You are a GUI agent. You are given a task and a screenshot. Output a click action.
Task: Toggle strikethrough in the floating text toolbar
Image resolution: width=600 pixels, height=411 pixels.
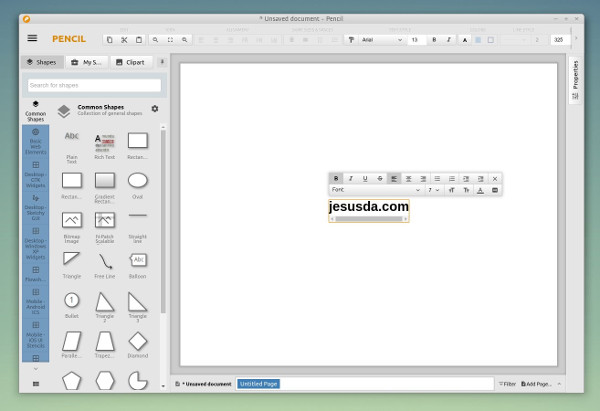(x=379, y=178)
